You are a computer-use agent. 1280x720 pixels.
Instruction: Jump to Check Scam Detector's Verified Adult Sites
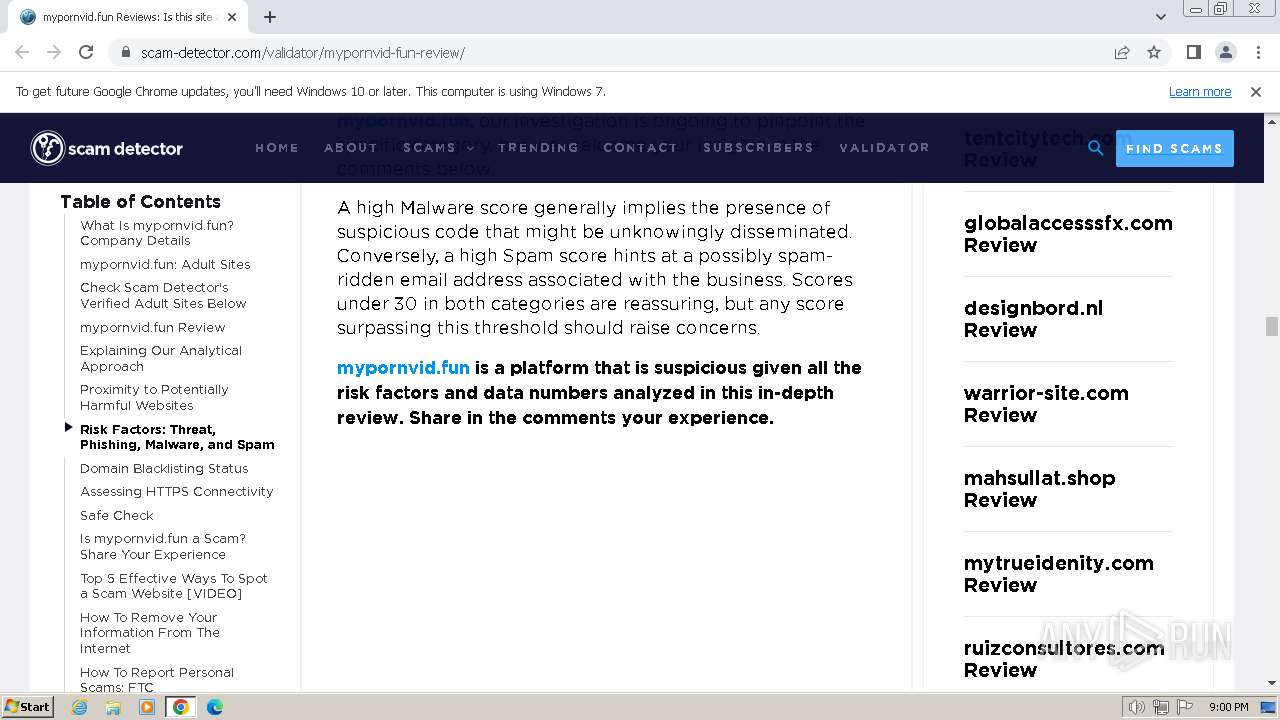click(x=163, y=295)
